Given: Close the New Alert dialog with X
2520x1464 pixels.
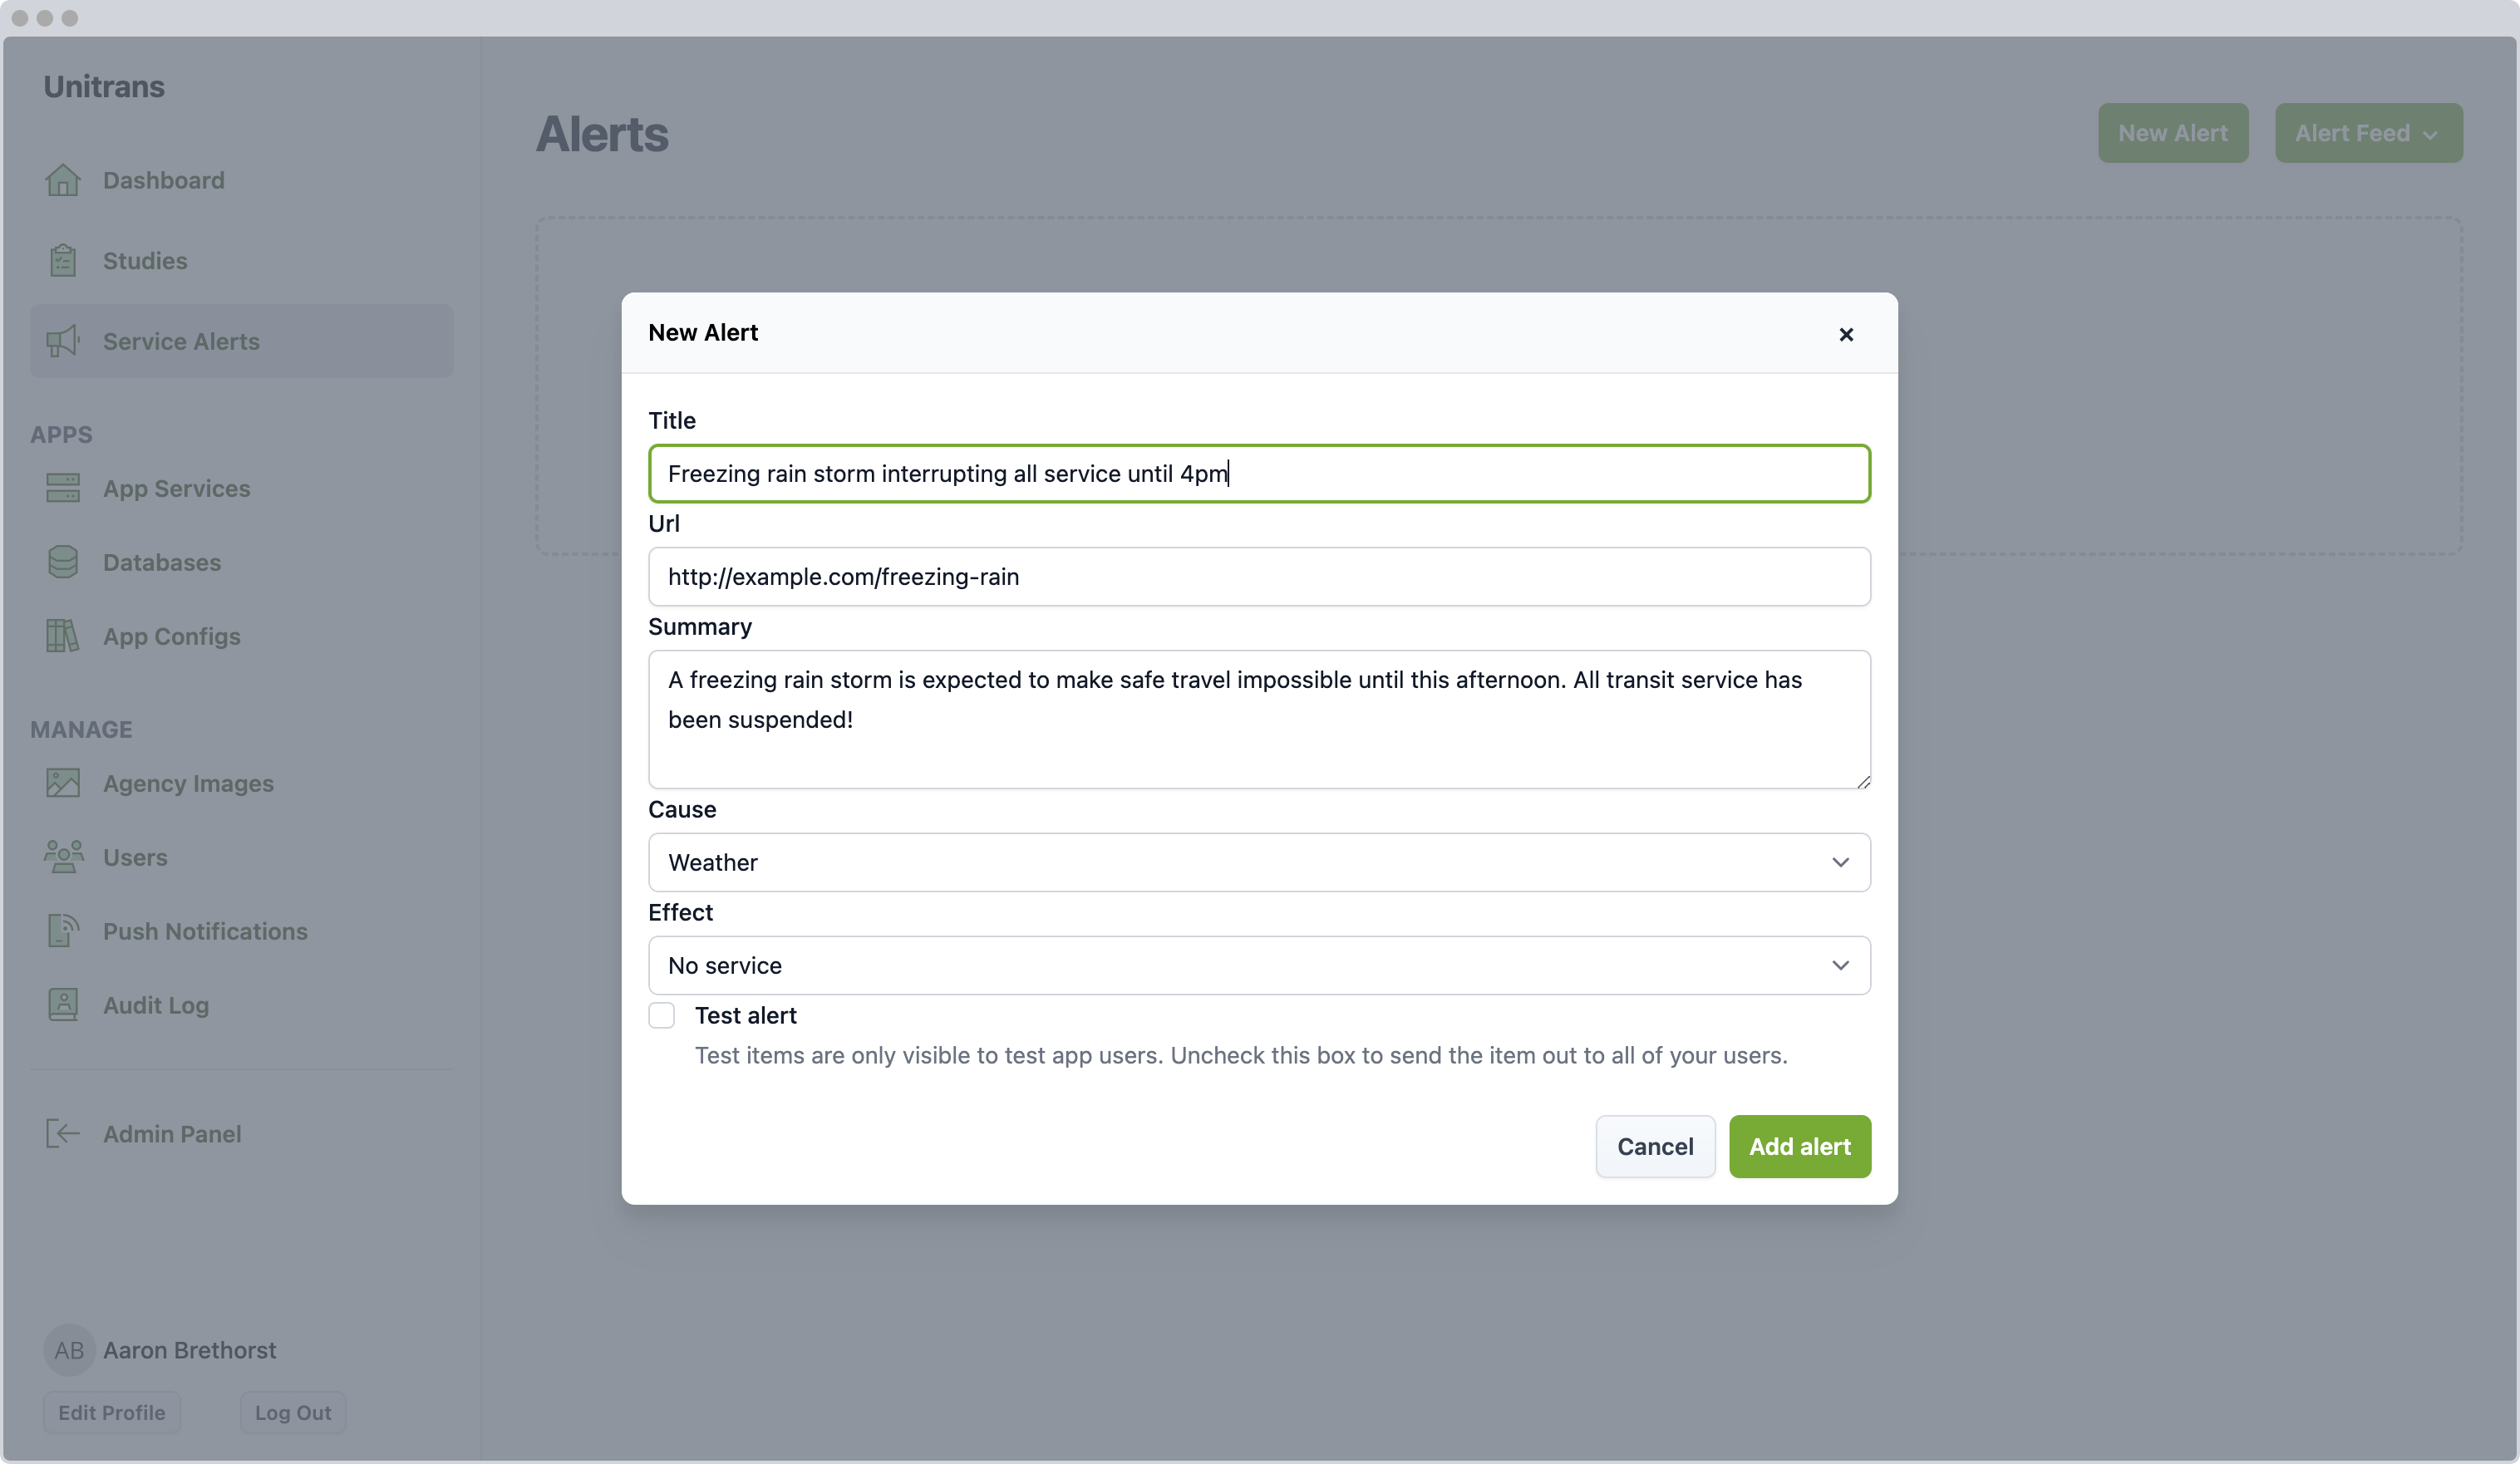Looking at the screenshot, I should (1846, 334).
